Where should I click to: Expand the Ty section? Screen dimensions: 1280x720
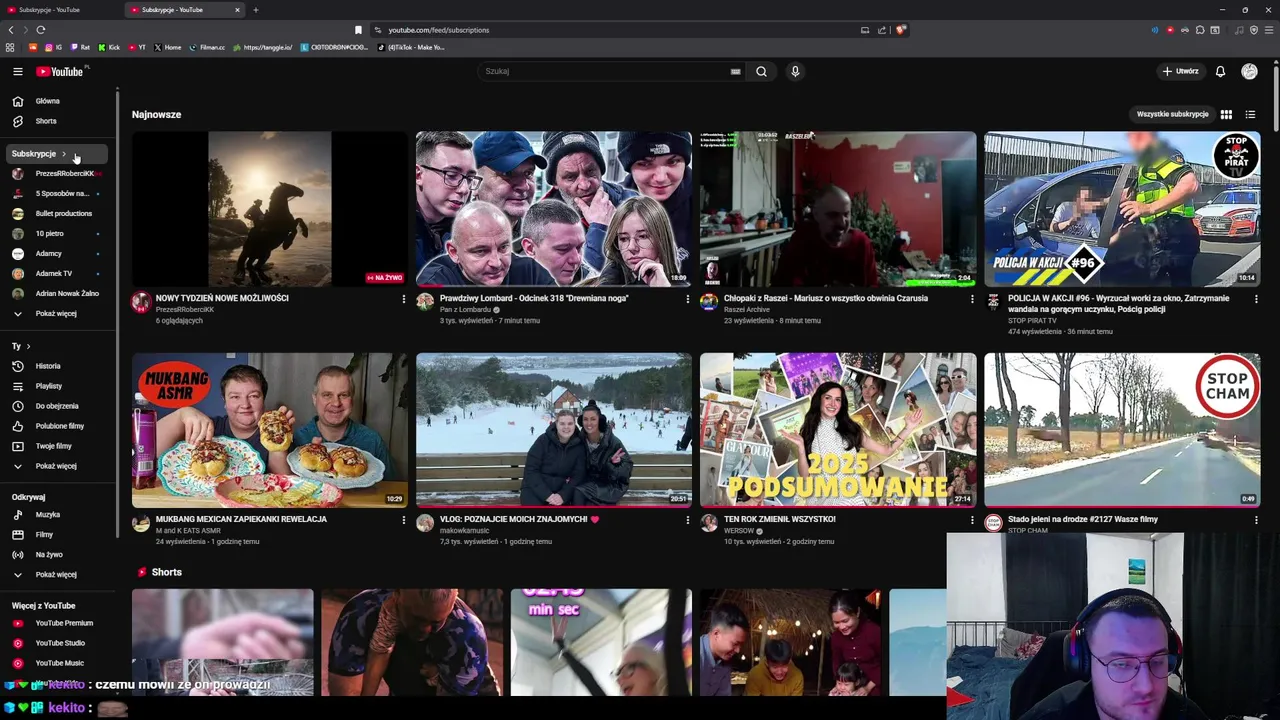click(x=21, y=346)
